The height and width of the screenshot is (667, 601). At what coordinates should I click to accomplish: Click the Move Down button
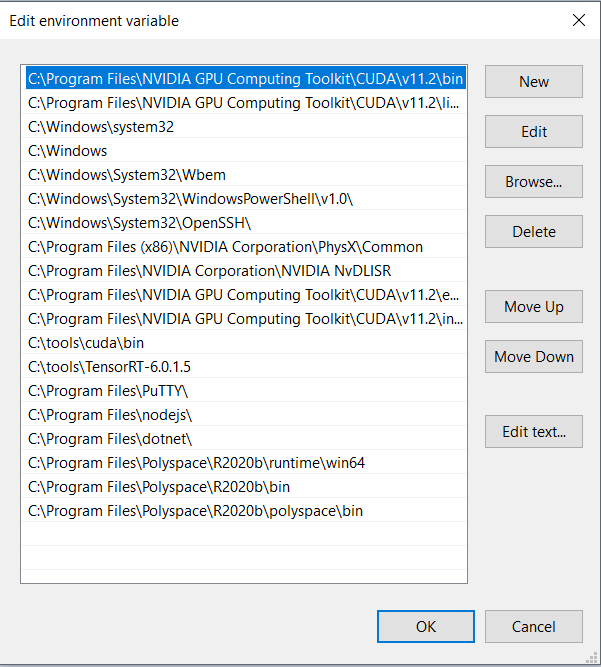coord(533,357)
